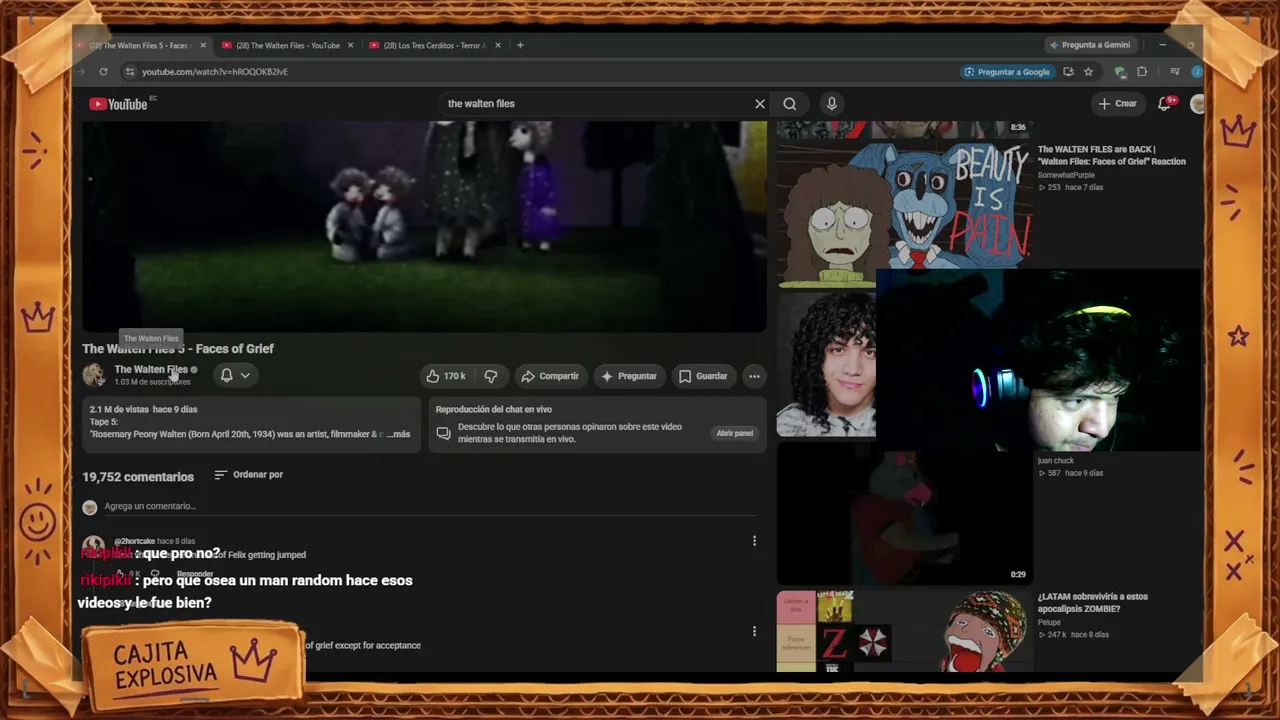The image size is (1280, 720).
Task: Switch to Los Tres Cerditos tab
Action: click(435, 45)
